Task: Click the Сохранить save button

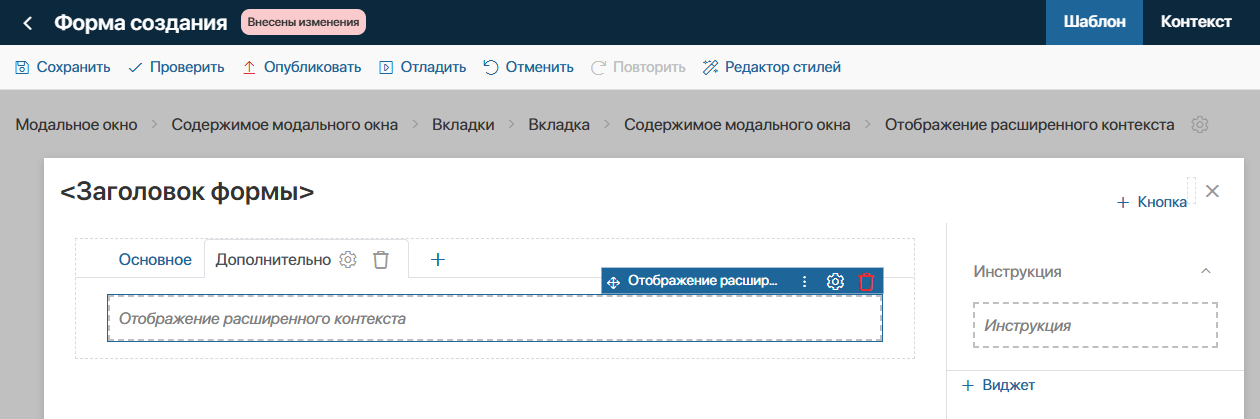Action: coord(62,68)
